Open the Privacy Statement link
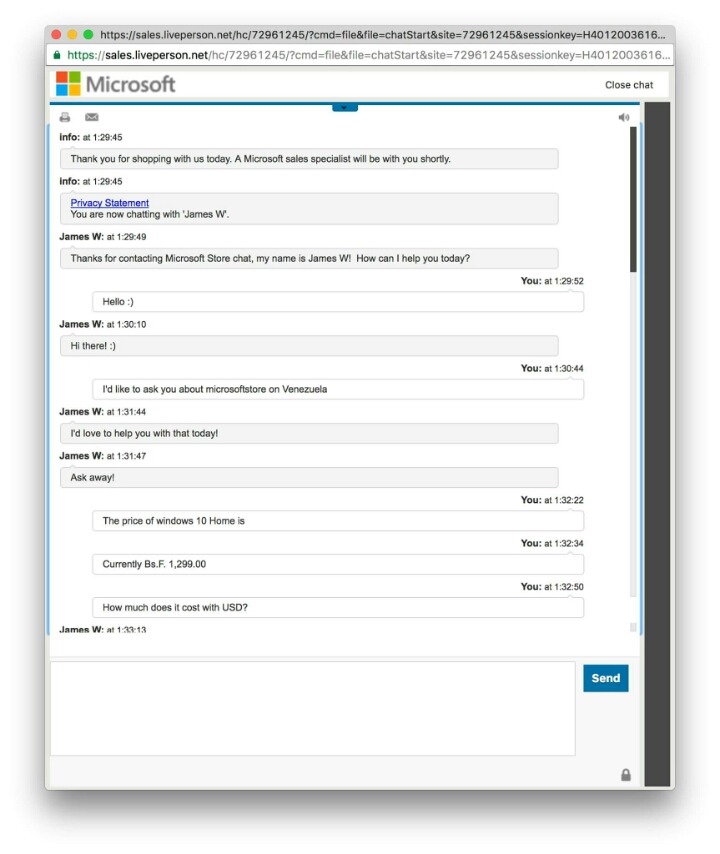Screen dimensions: 720x854 click(x=109, y=203)
